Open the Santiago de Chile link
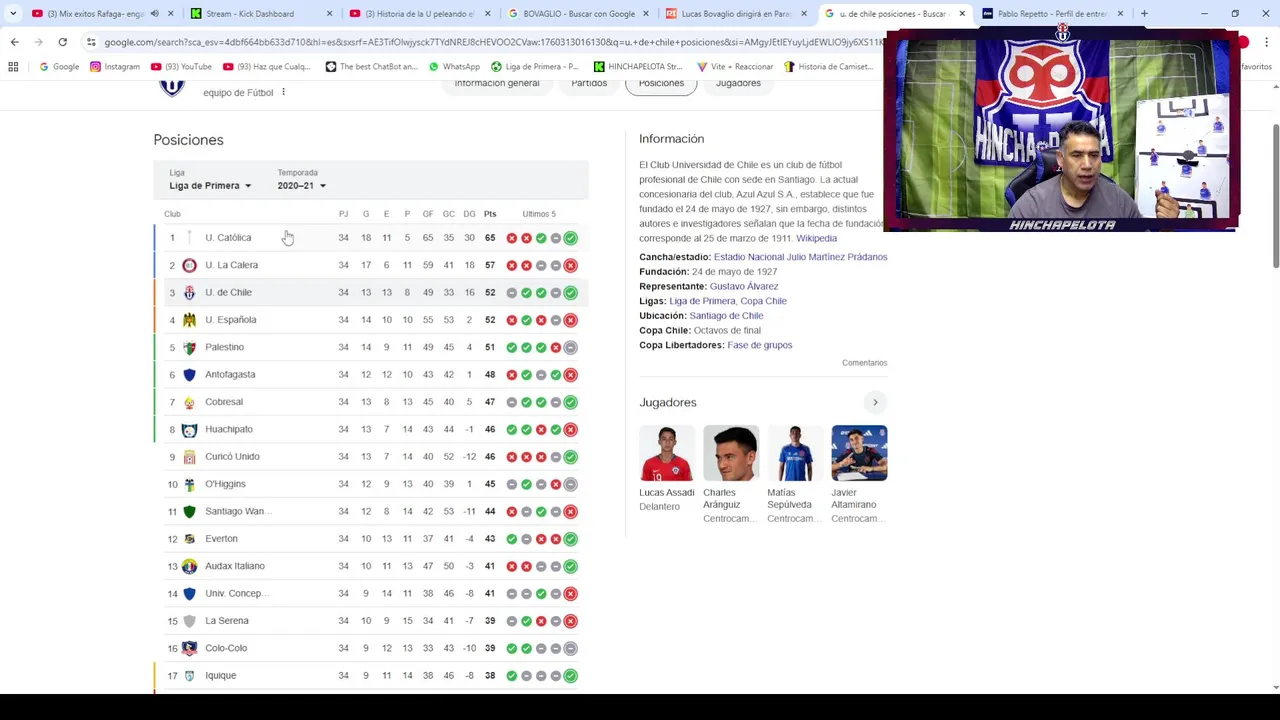 pyautogui.click(x=726, y=315)
